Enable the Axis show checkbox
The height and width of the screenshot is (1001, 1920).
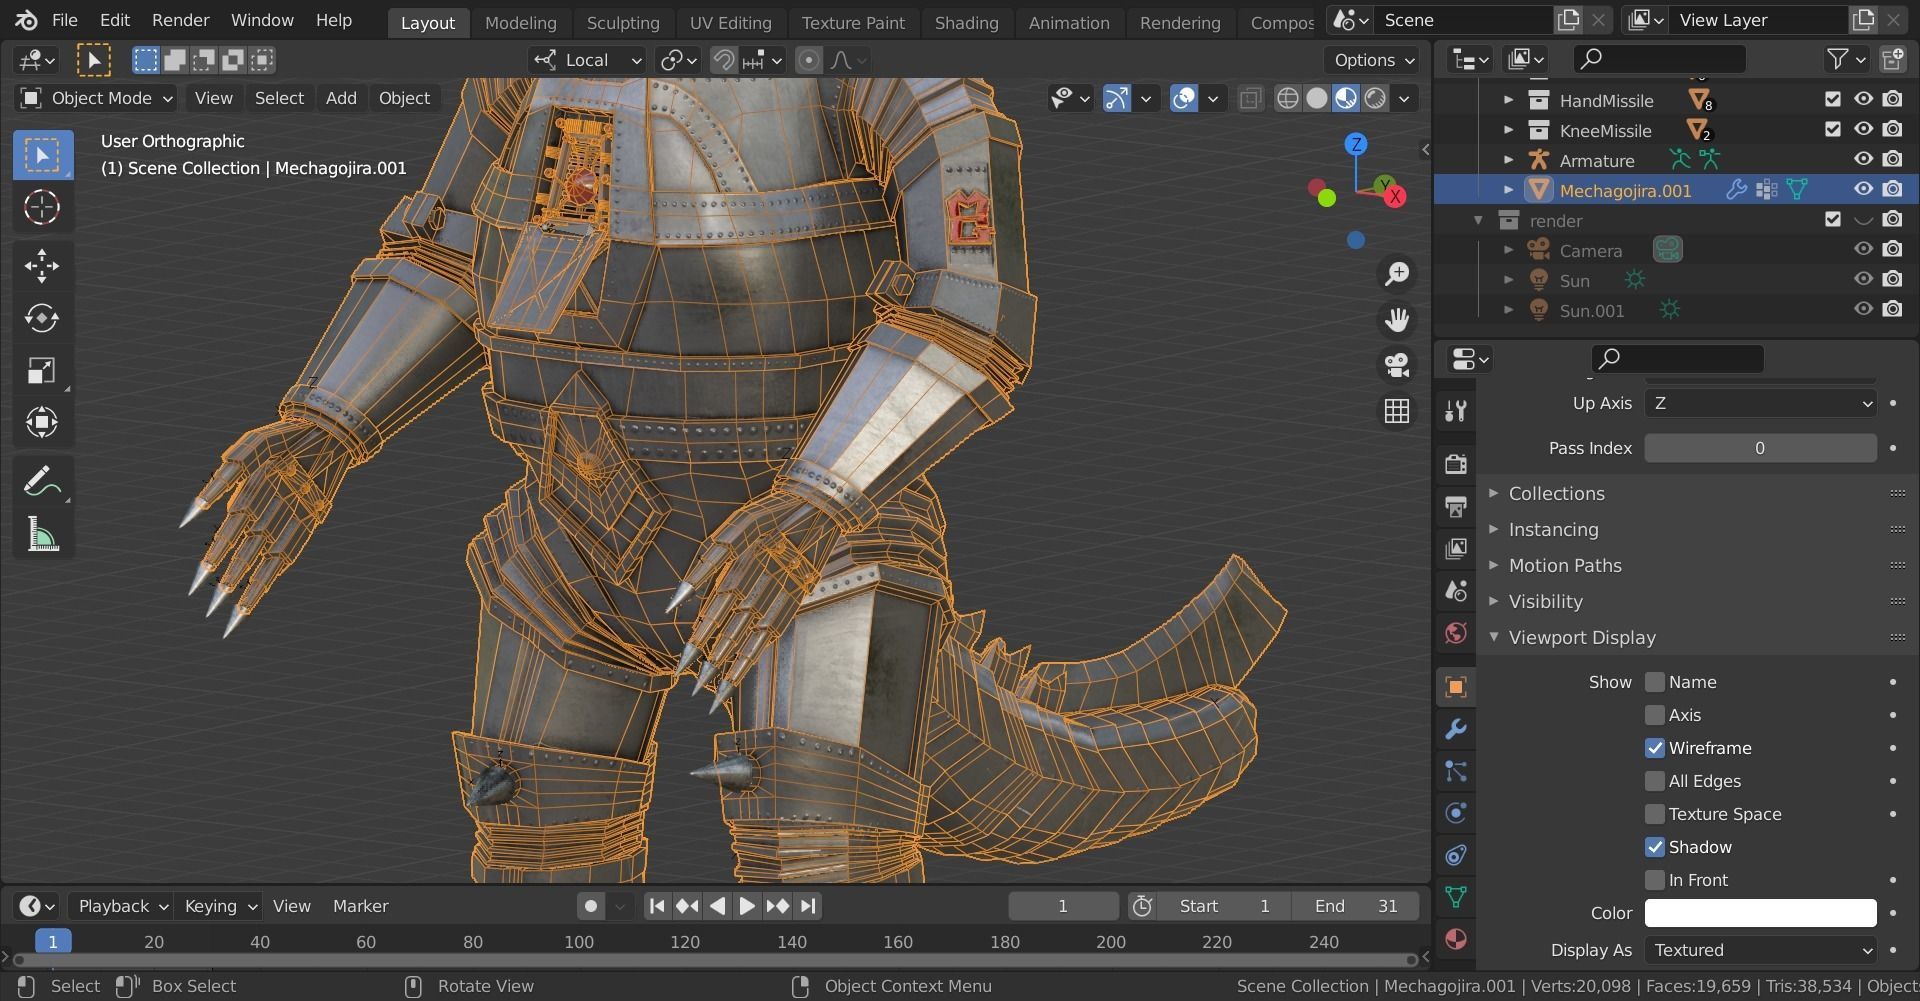(x=1655, y=715)
